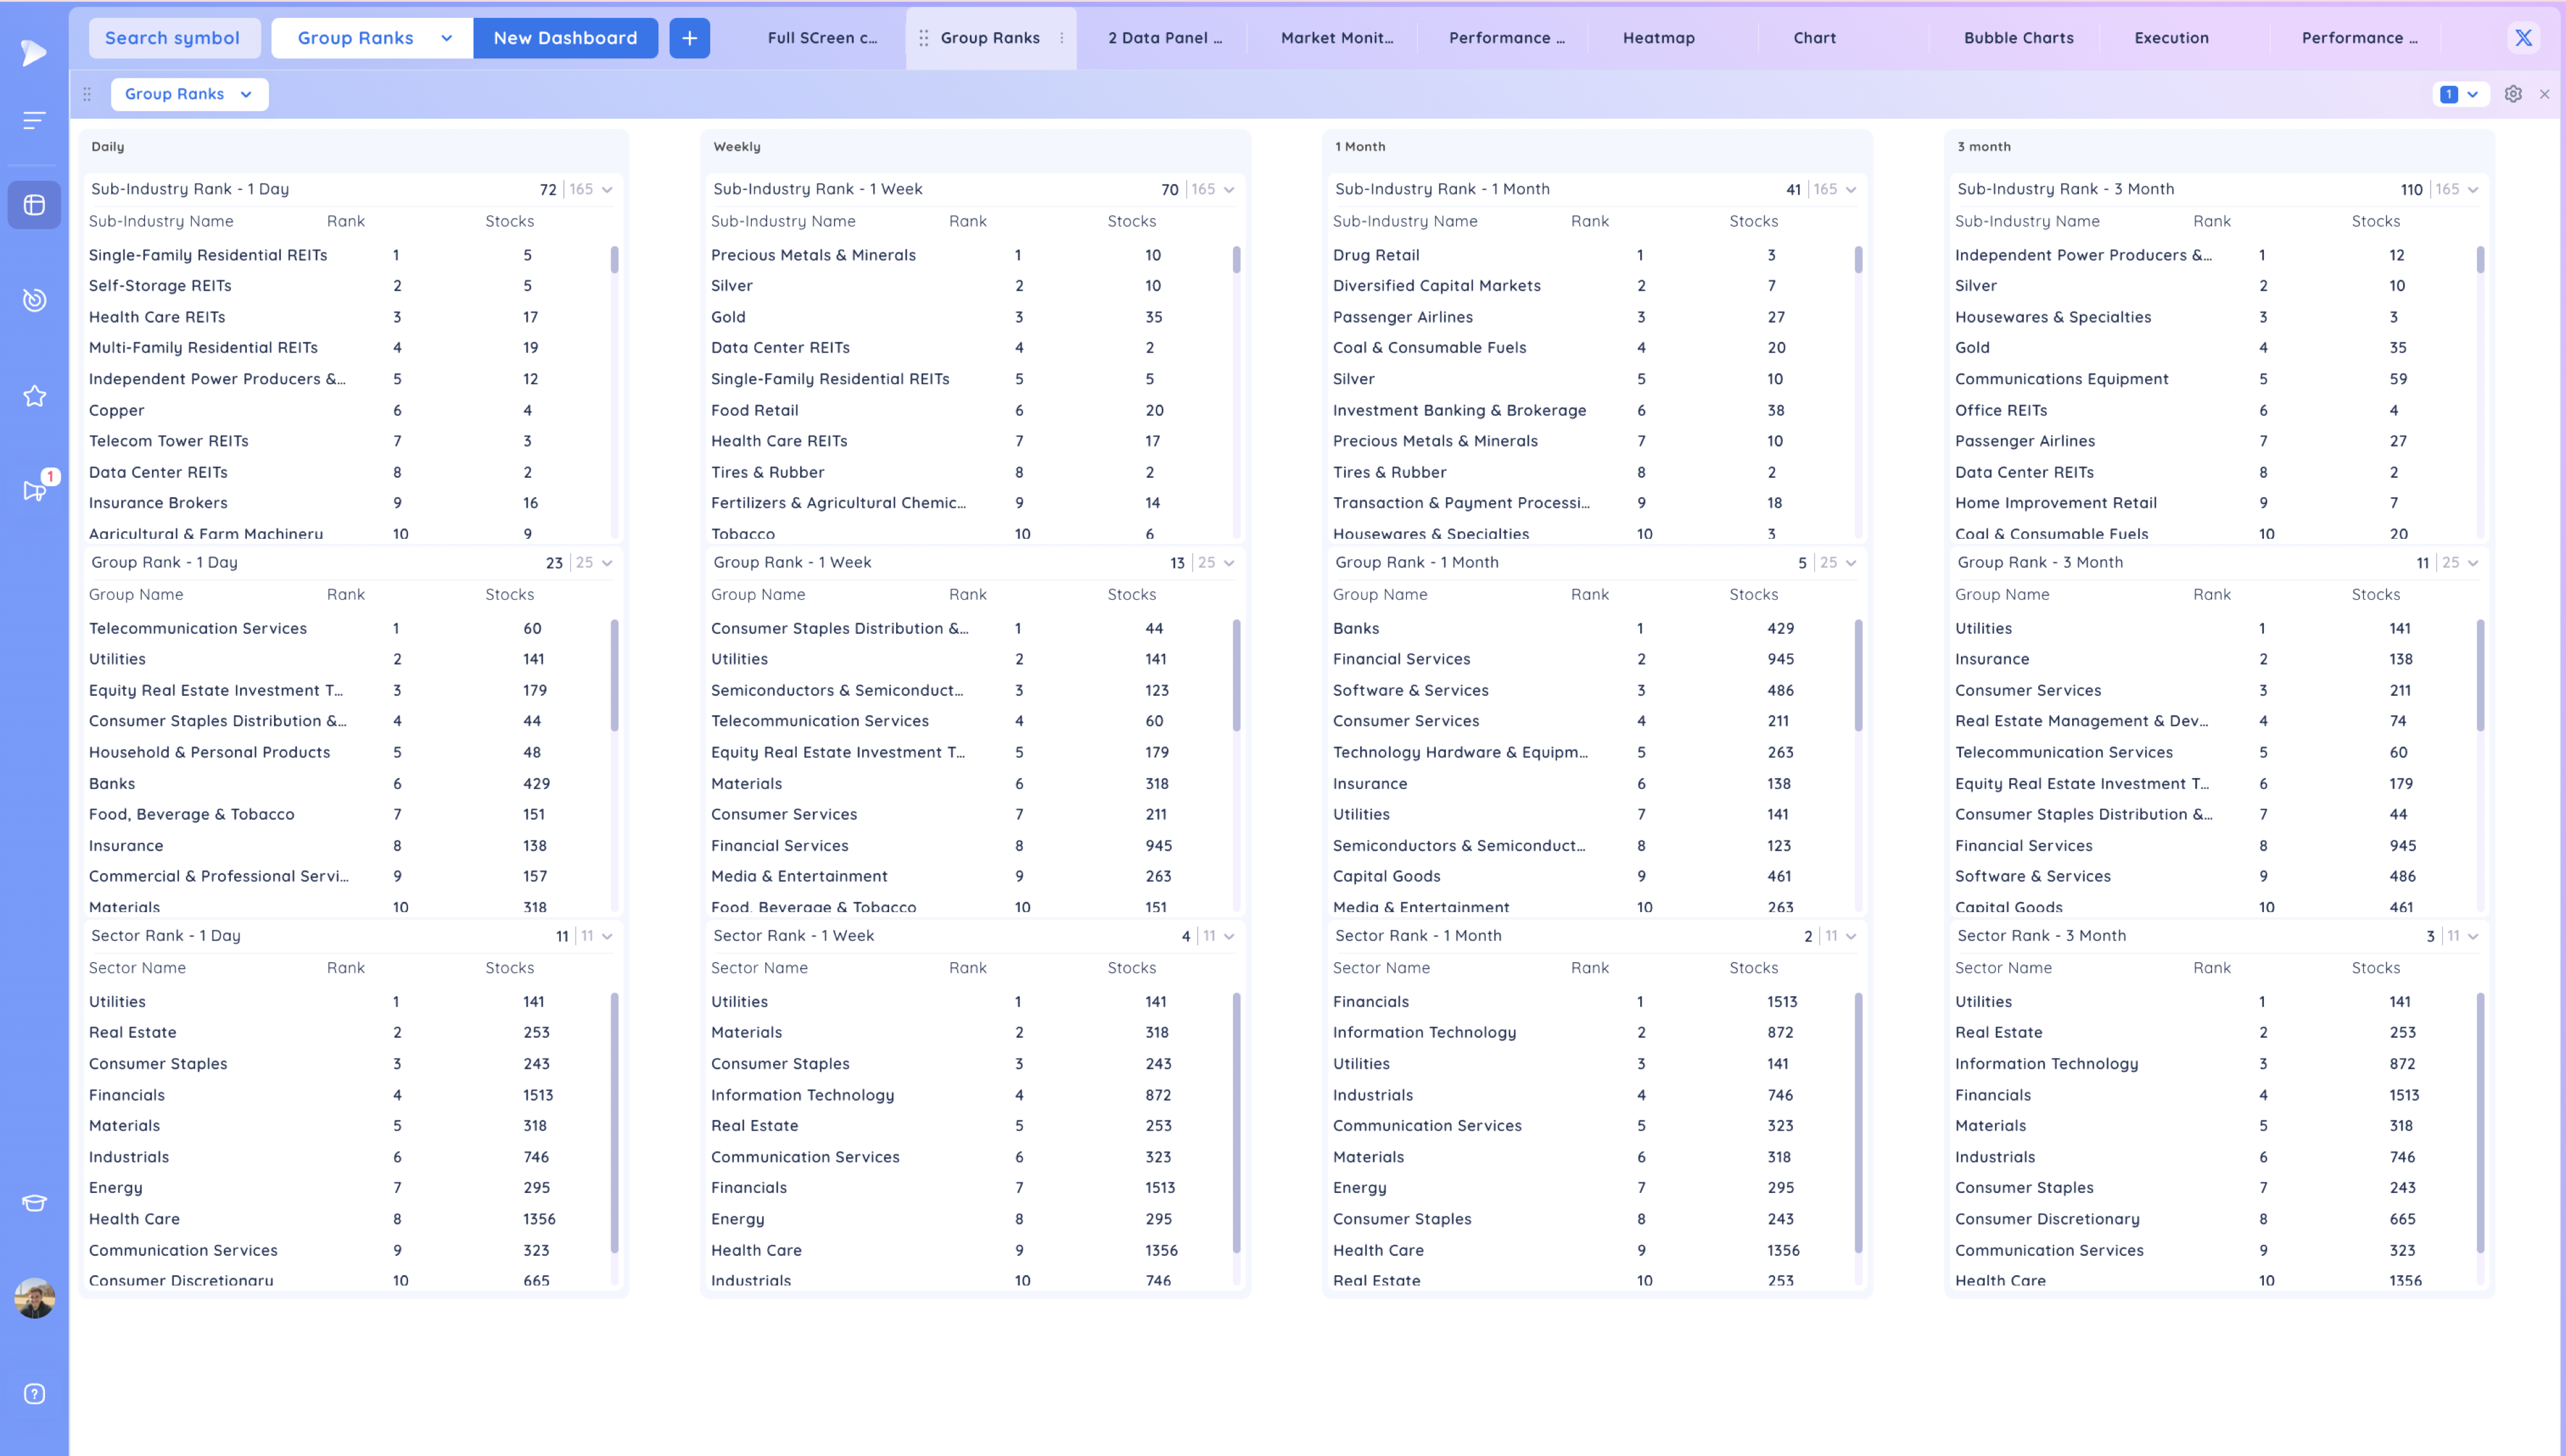Switch to the Bubble Charts tab
The height and width of the screenshot is (1456, 2566).
[2018, 38]
